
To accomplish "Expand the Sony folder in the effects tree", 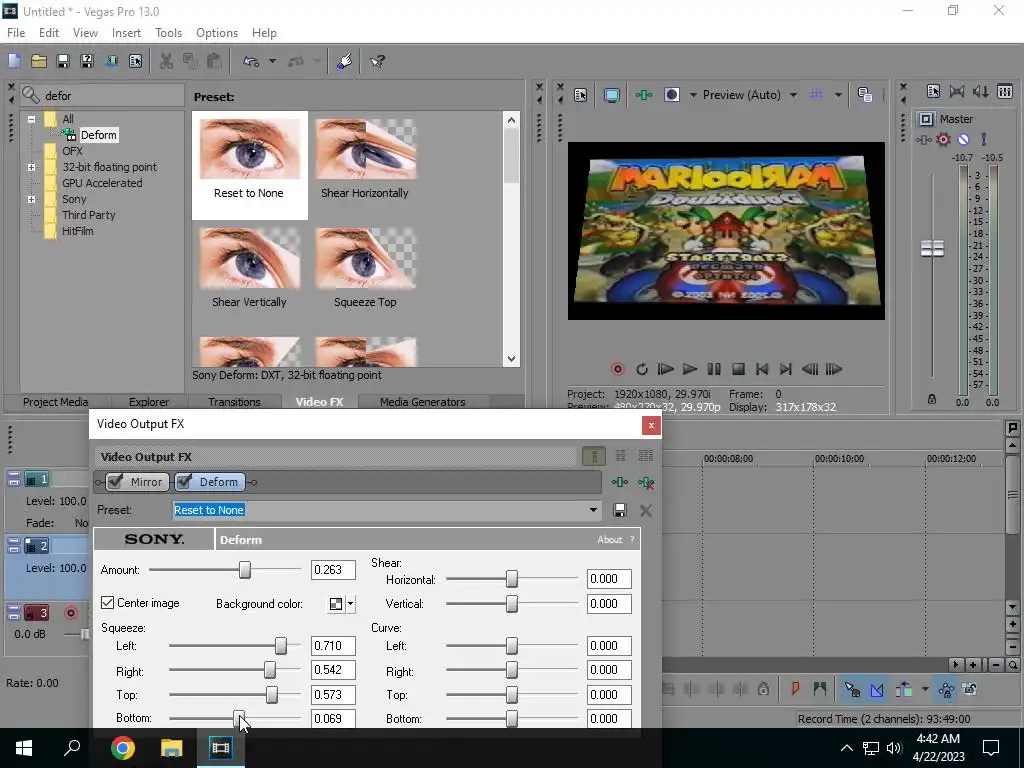I will 31,199.
